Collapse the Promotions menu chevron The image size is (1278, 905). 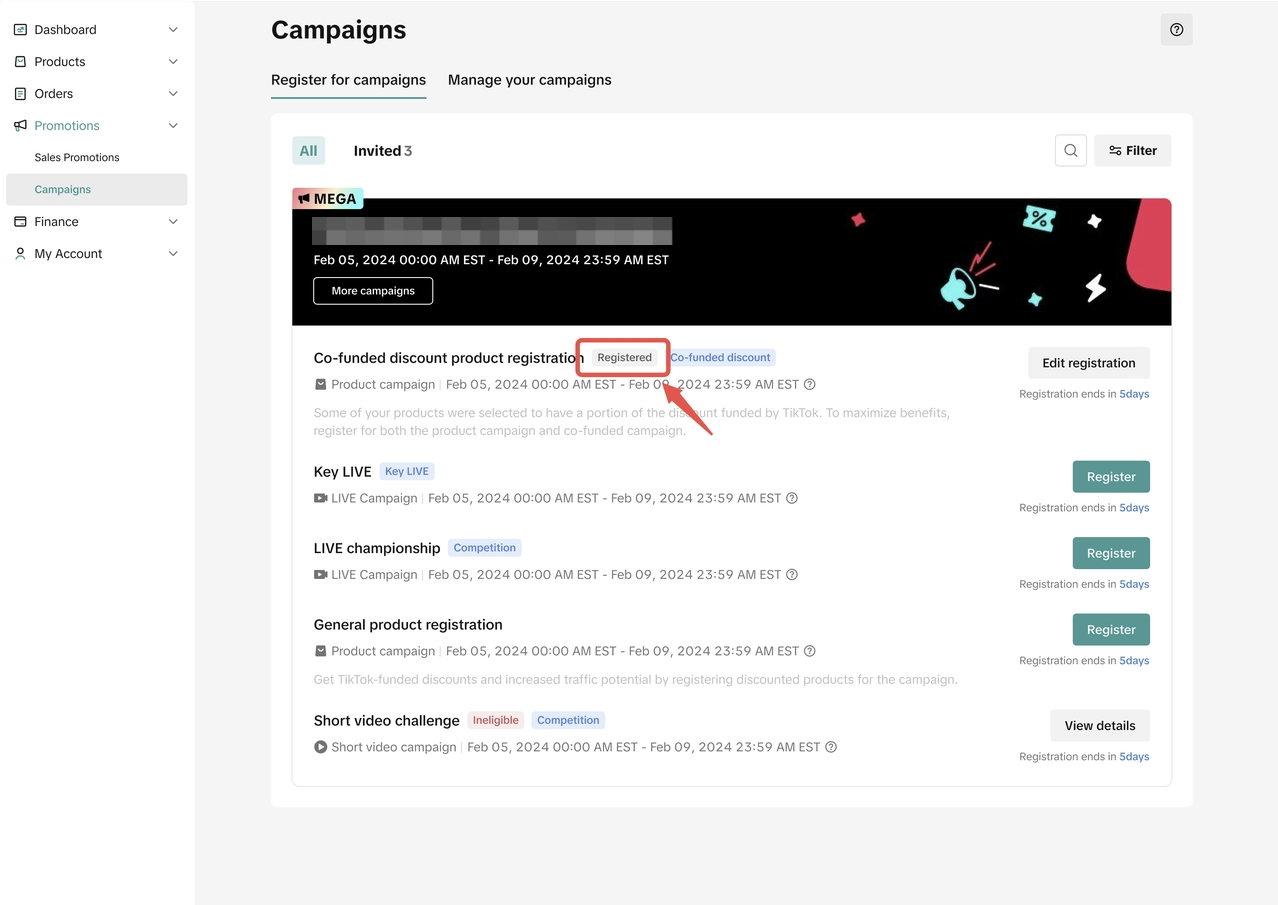click(x=173, y=126)
